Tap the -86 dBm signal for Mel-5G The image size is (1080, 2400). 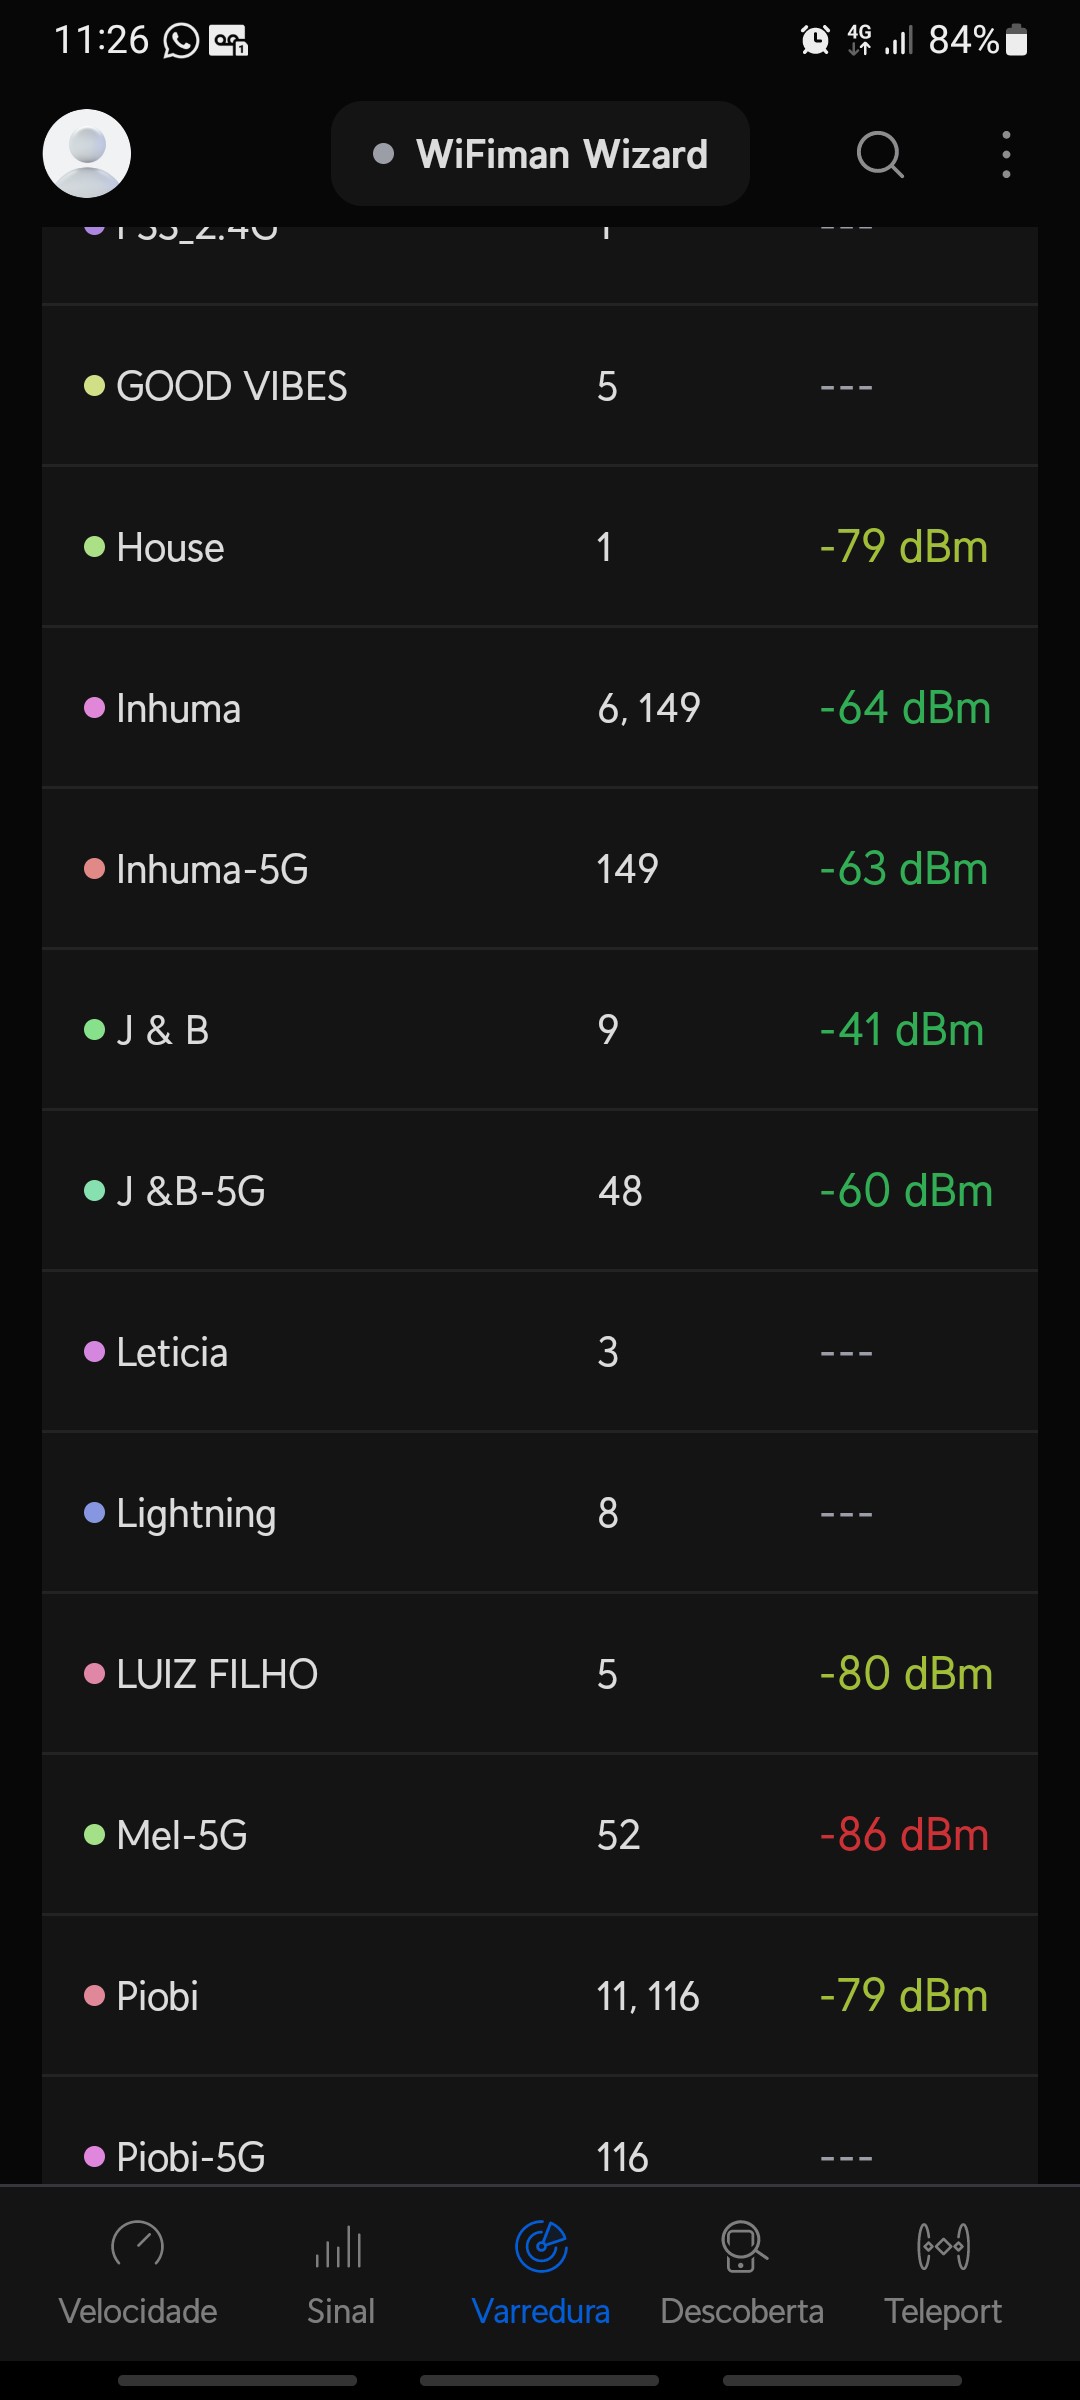click(x=904, y=1835)
